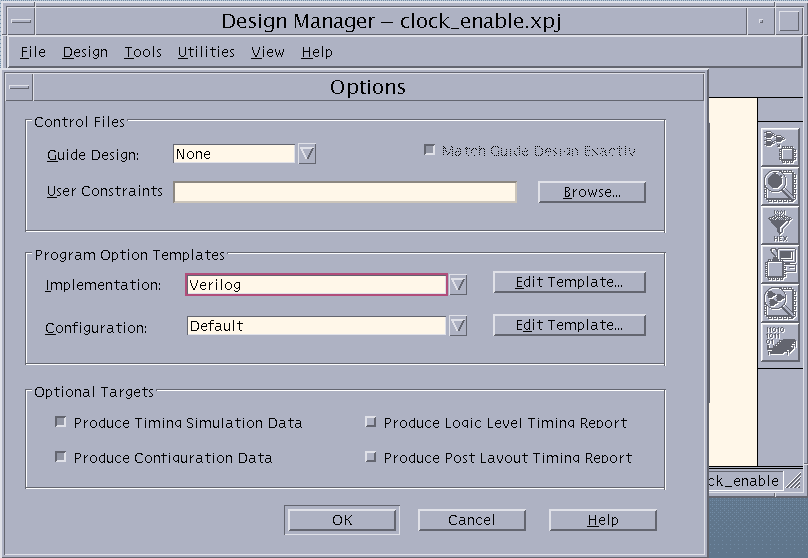Image resolution: width=808 pixels, height=558 pixels.
Task: Expand the Configuration template dropdown arrow
Action: pyautogui.click(x=458, y=326)
